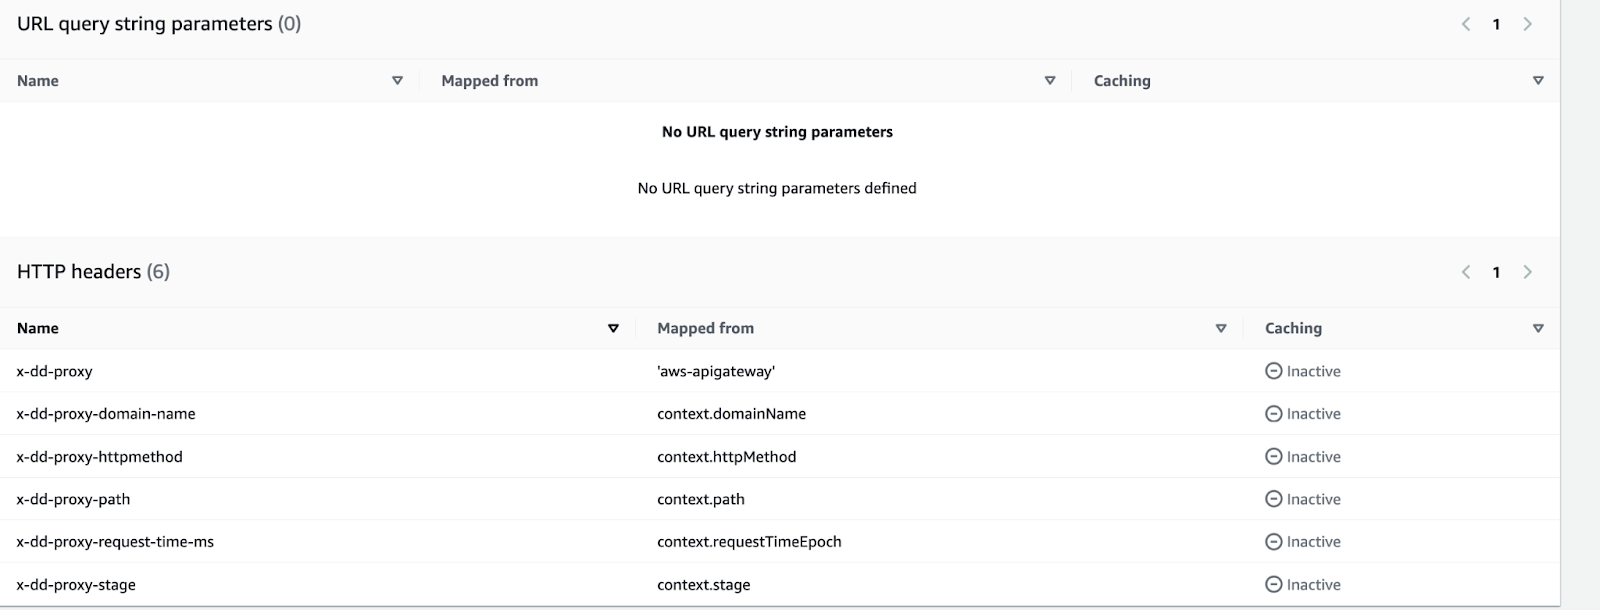Click next page arrow in URL query string parameters
Screen dimensions: 1600x610
[x=1527, y=24]
